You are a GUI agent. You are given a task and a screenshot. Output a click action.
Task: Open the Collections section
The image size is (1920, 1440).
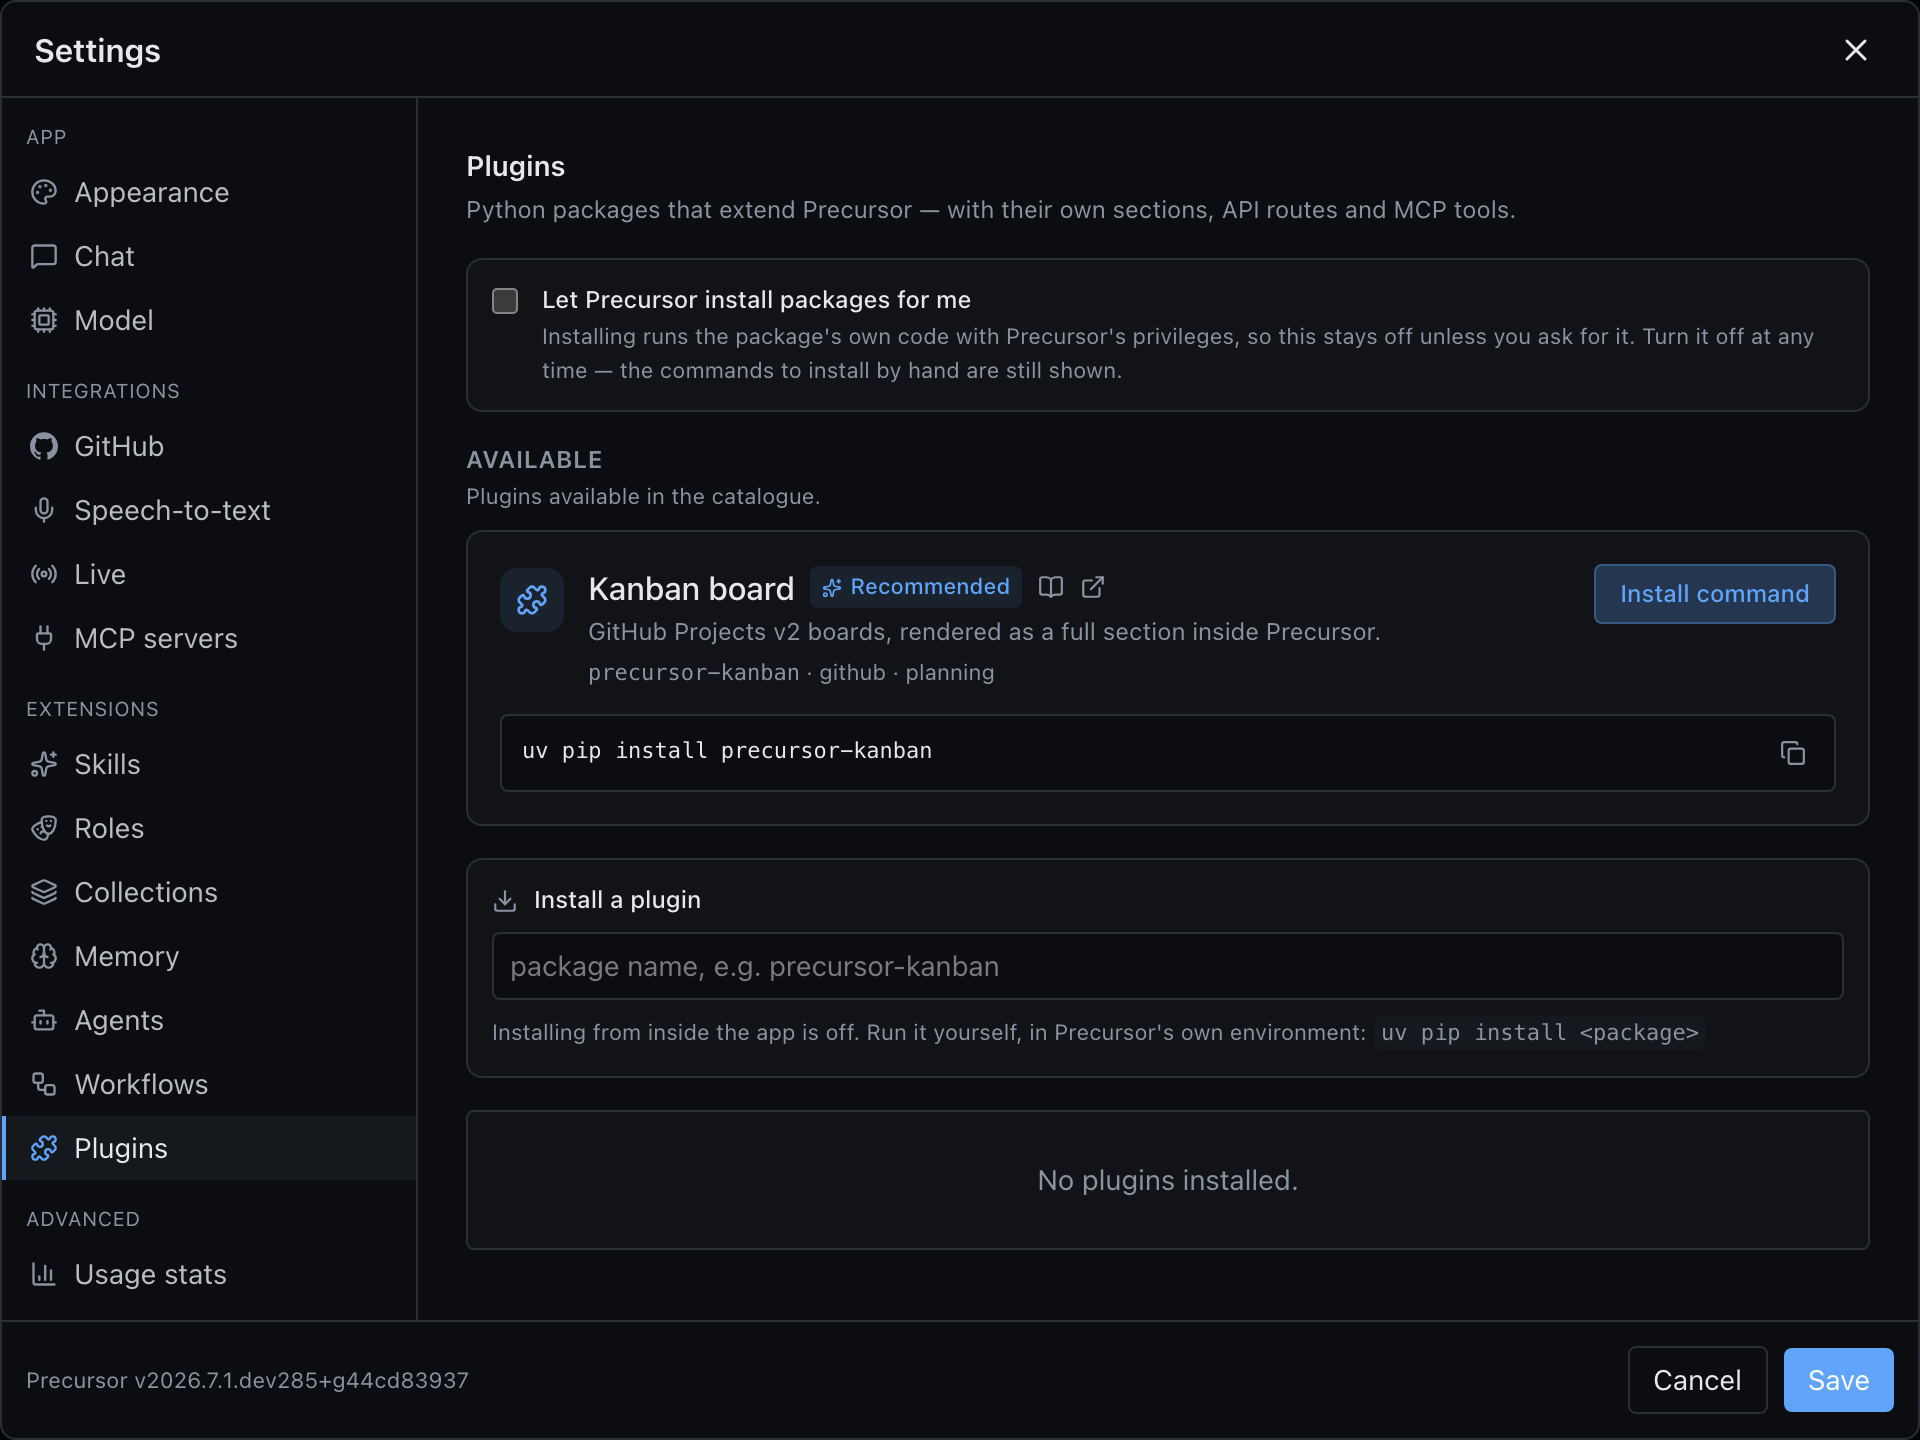tap(209, 892)
